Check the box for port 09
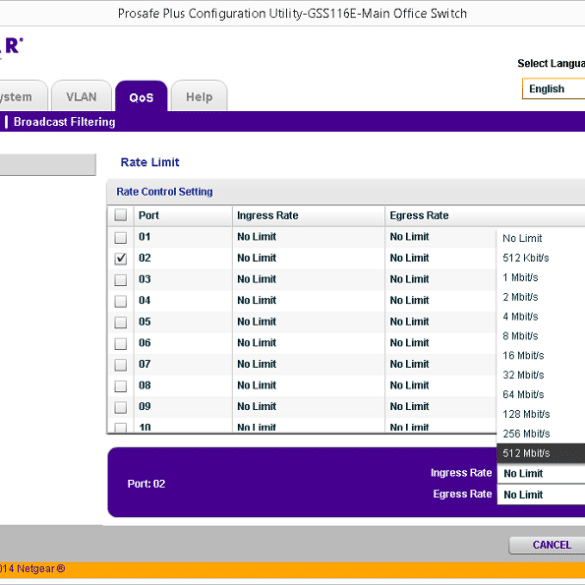 pos(121,407)
